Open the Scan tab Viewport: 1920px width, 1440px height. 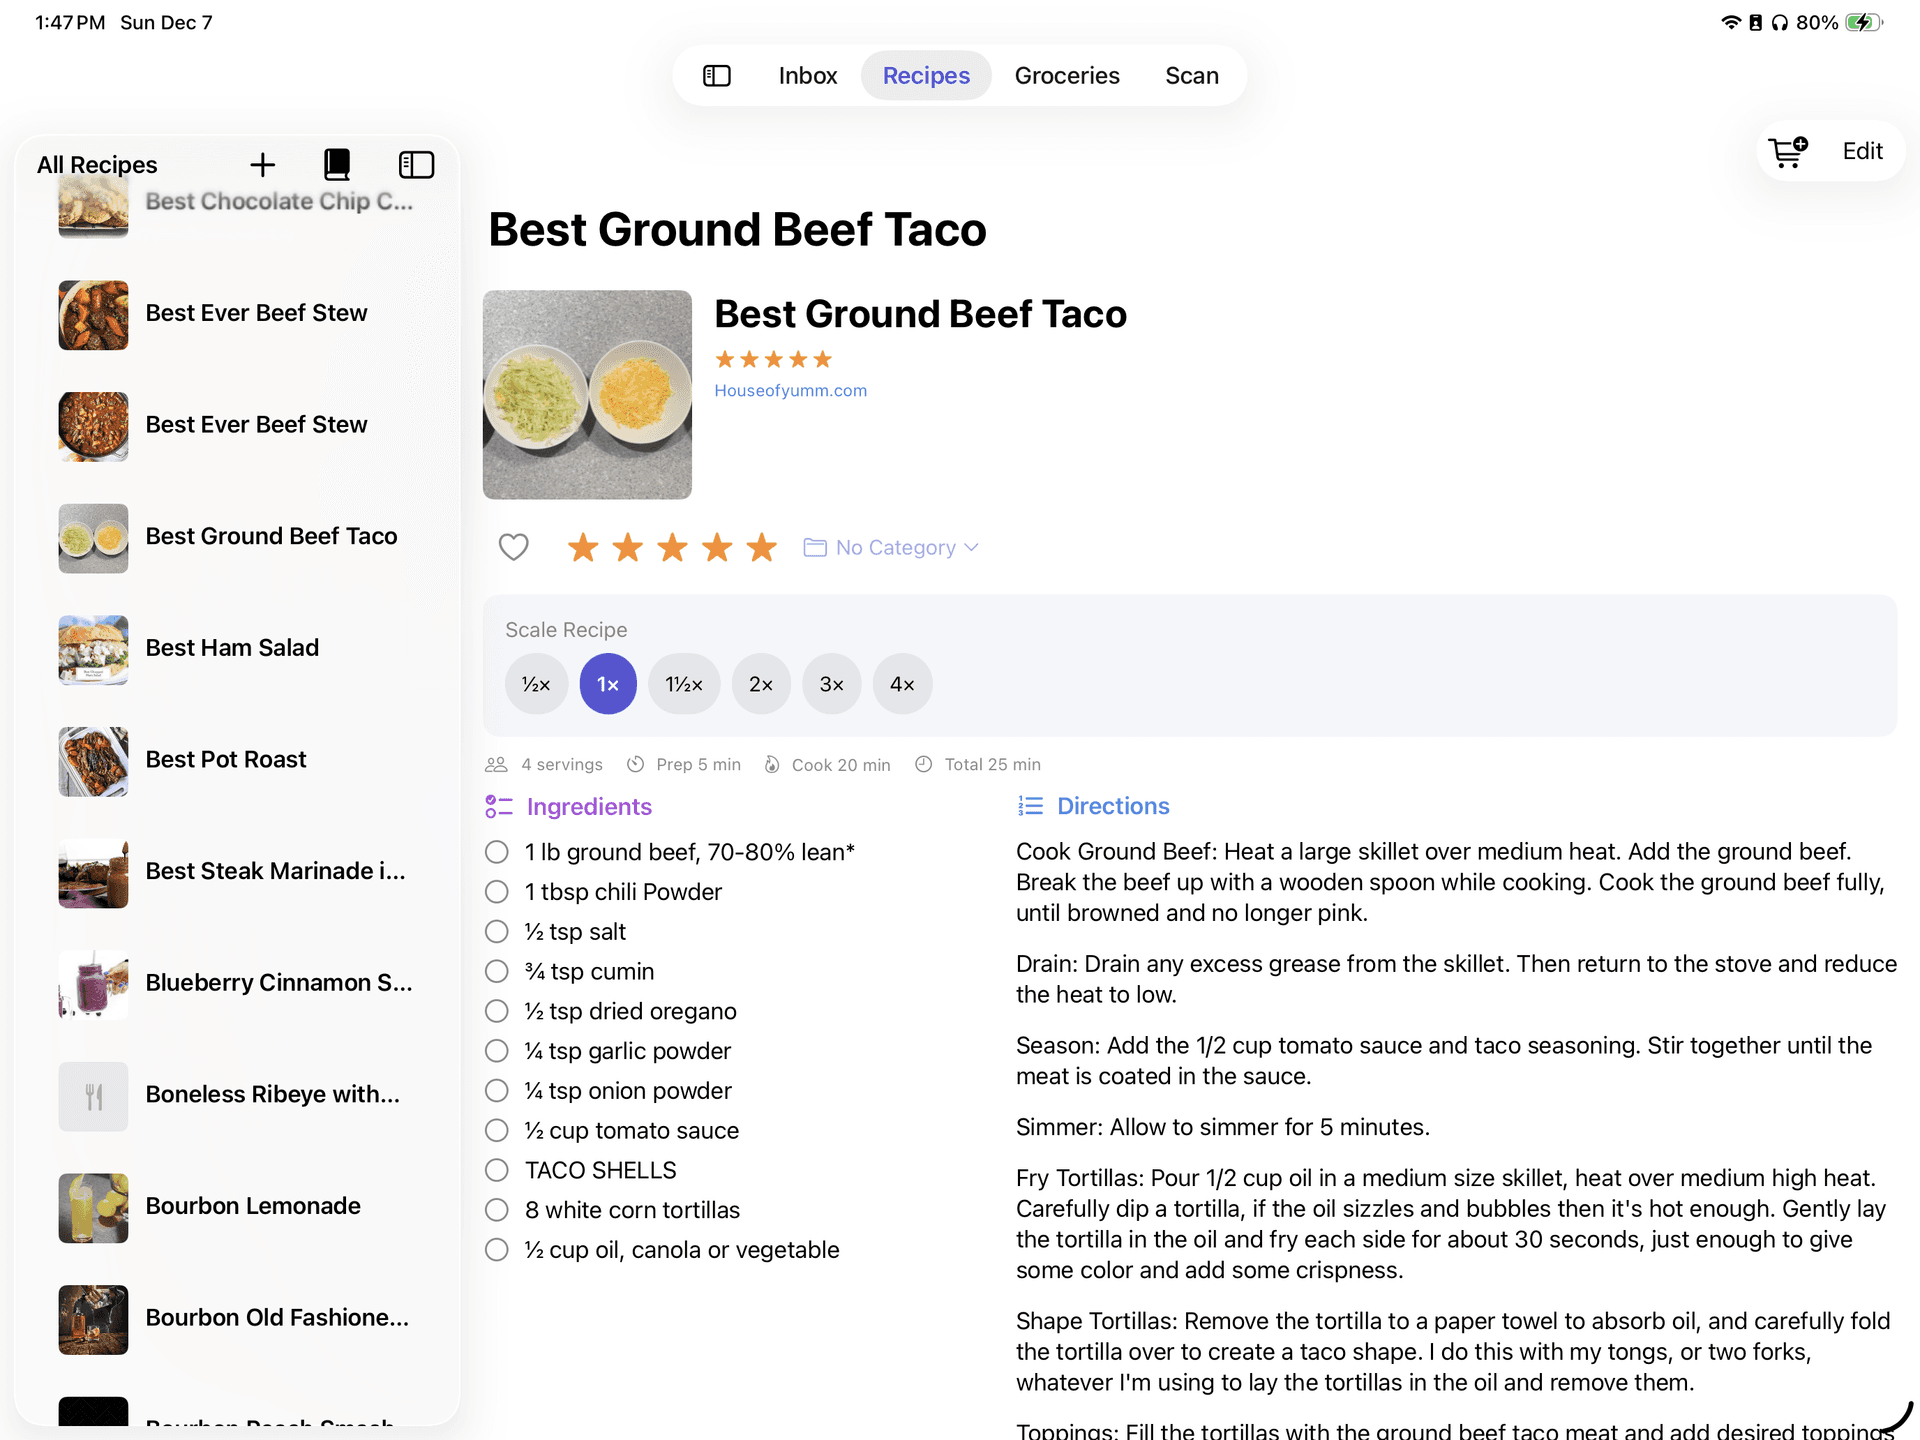[1190, 75]
